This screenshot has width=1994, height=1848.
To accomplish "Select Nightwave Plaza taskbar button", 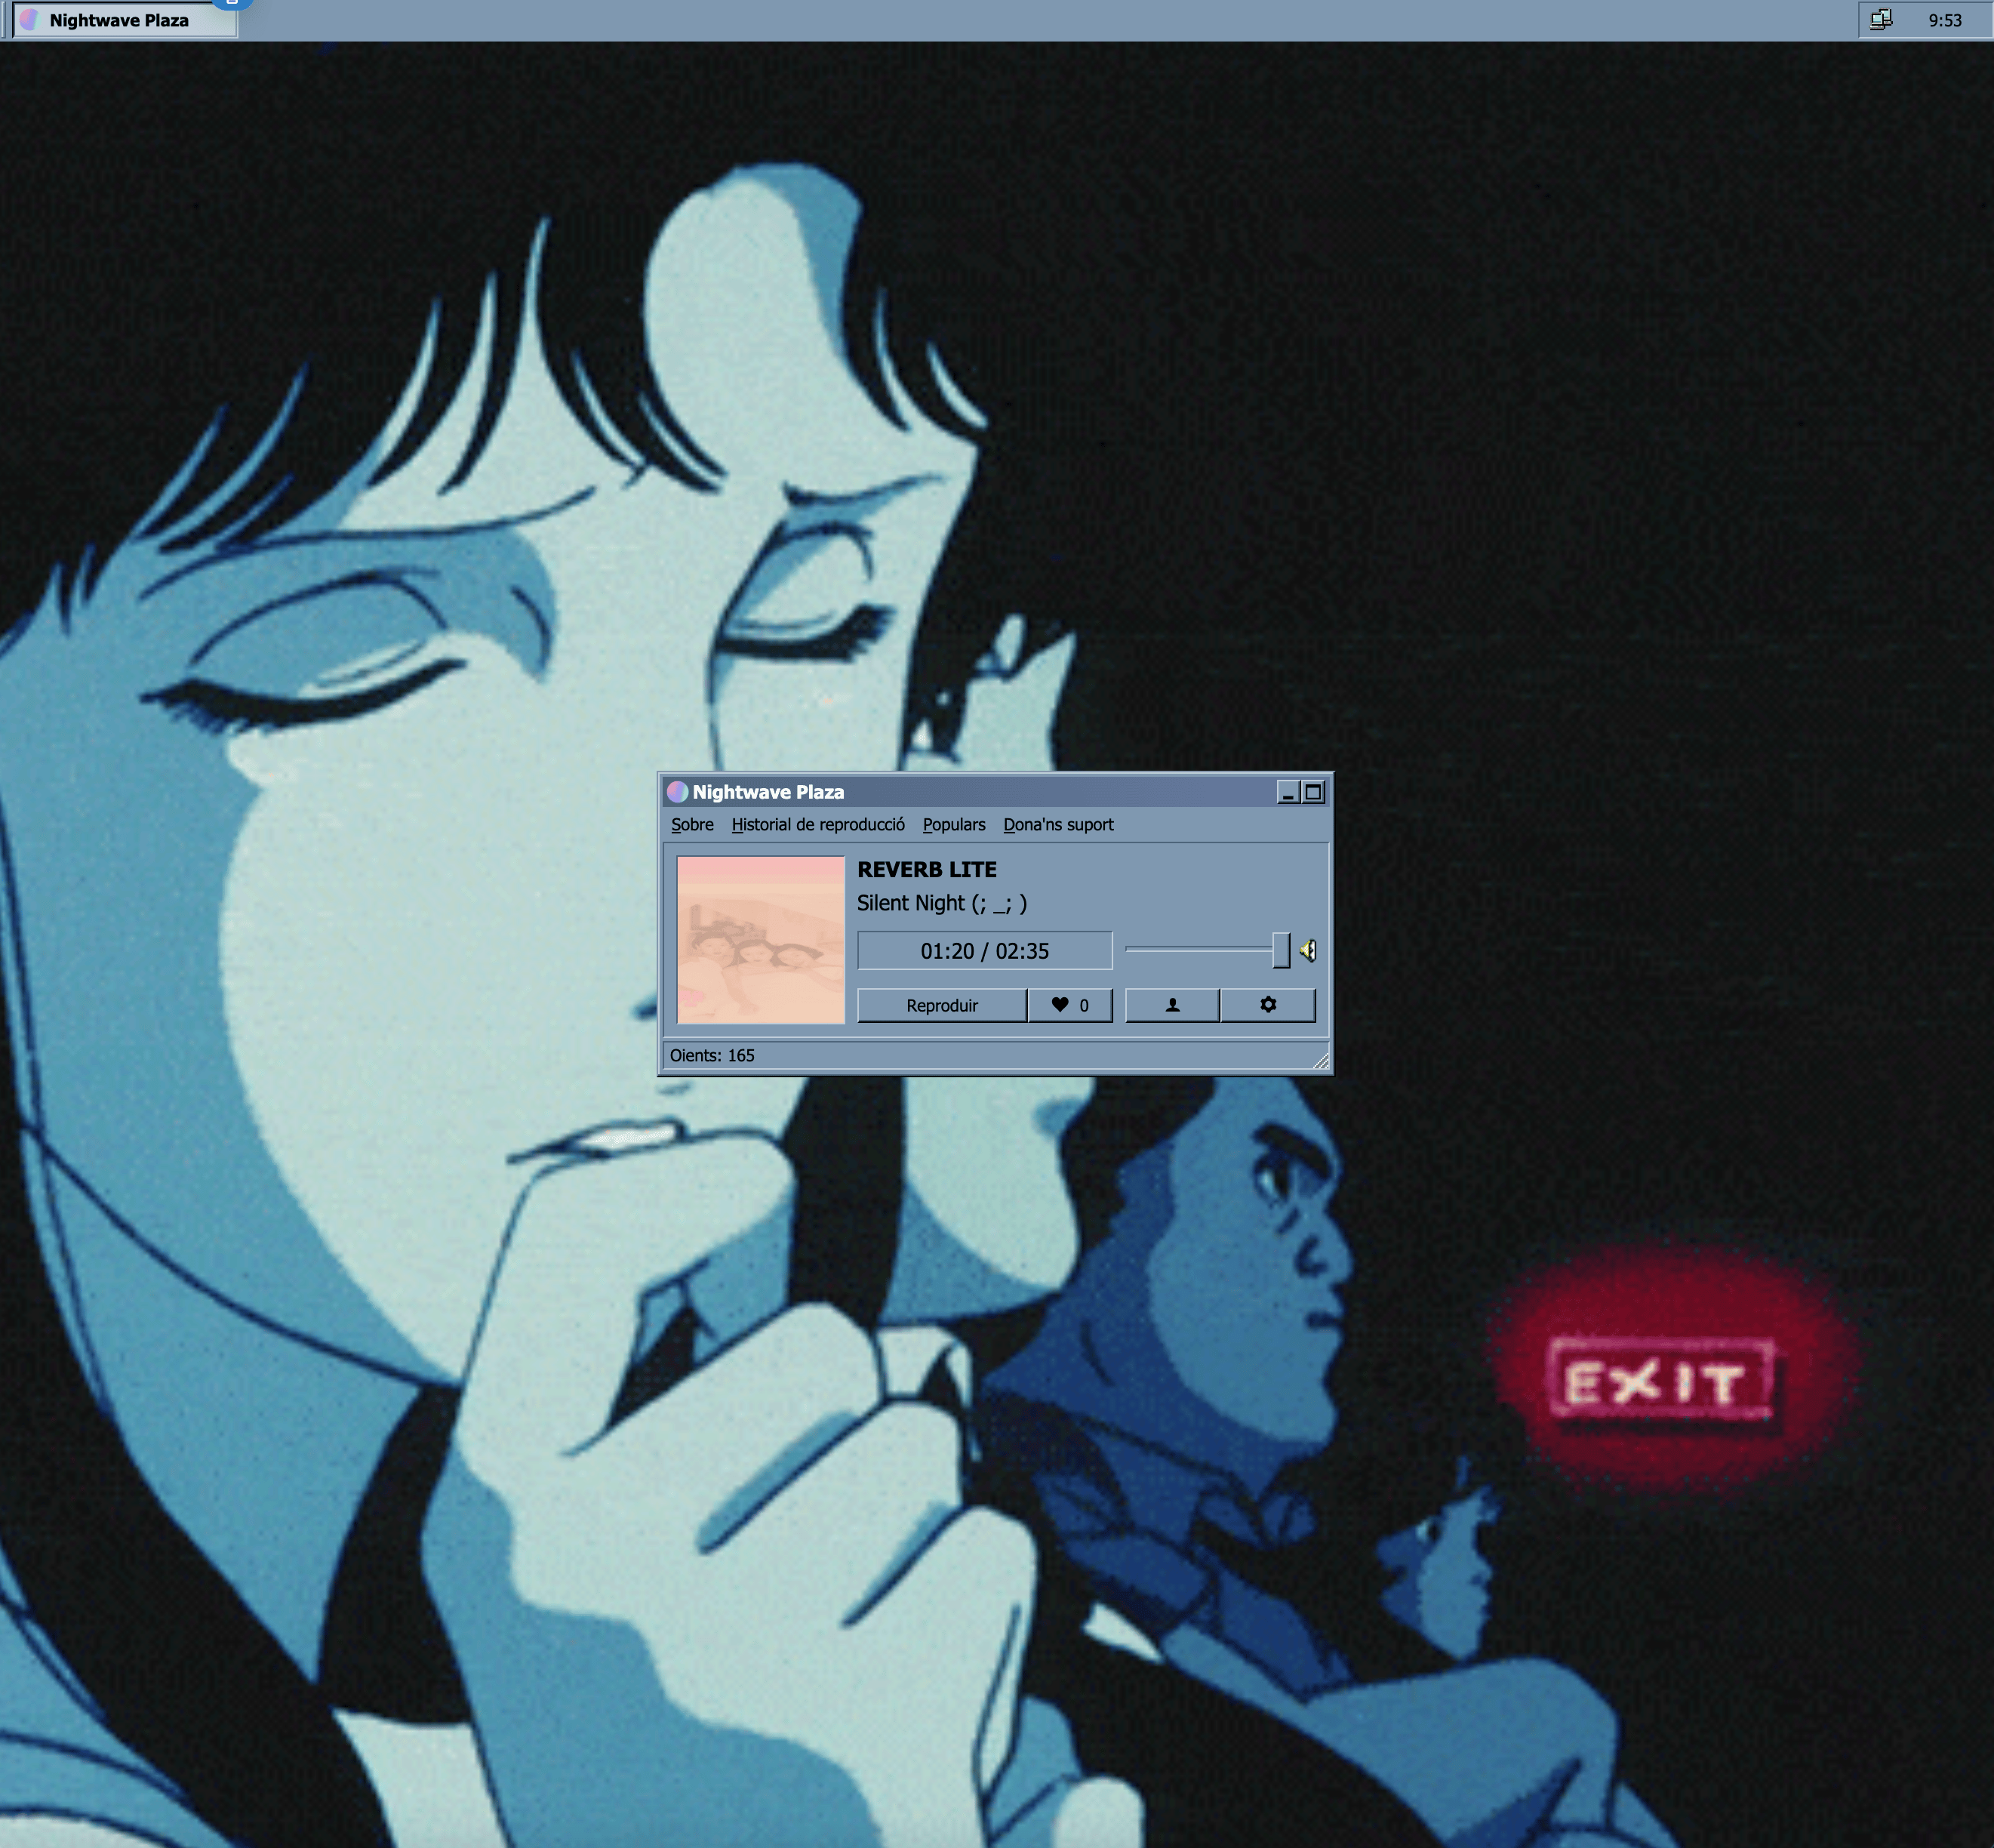I will pos(125,20).
